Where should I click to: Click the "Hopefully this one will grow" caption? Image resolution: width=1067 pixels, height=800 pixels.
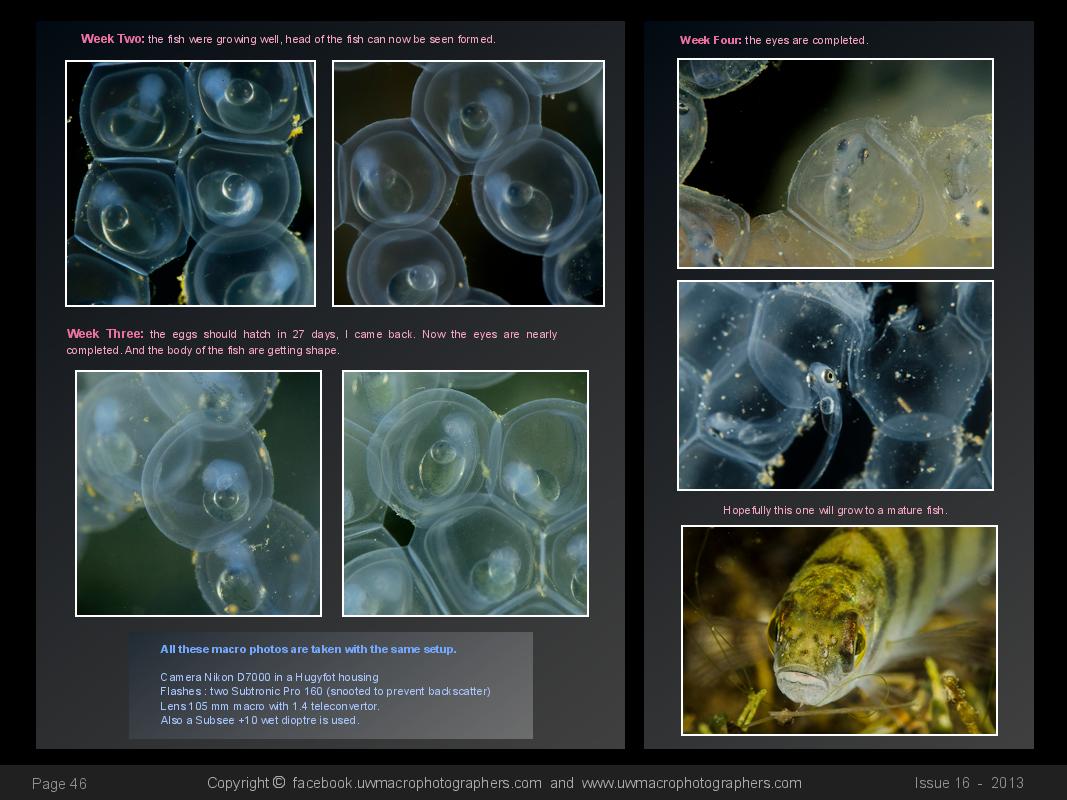(834, 510)
